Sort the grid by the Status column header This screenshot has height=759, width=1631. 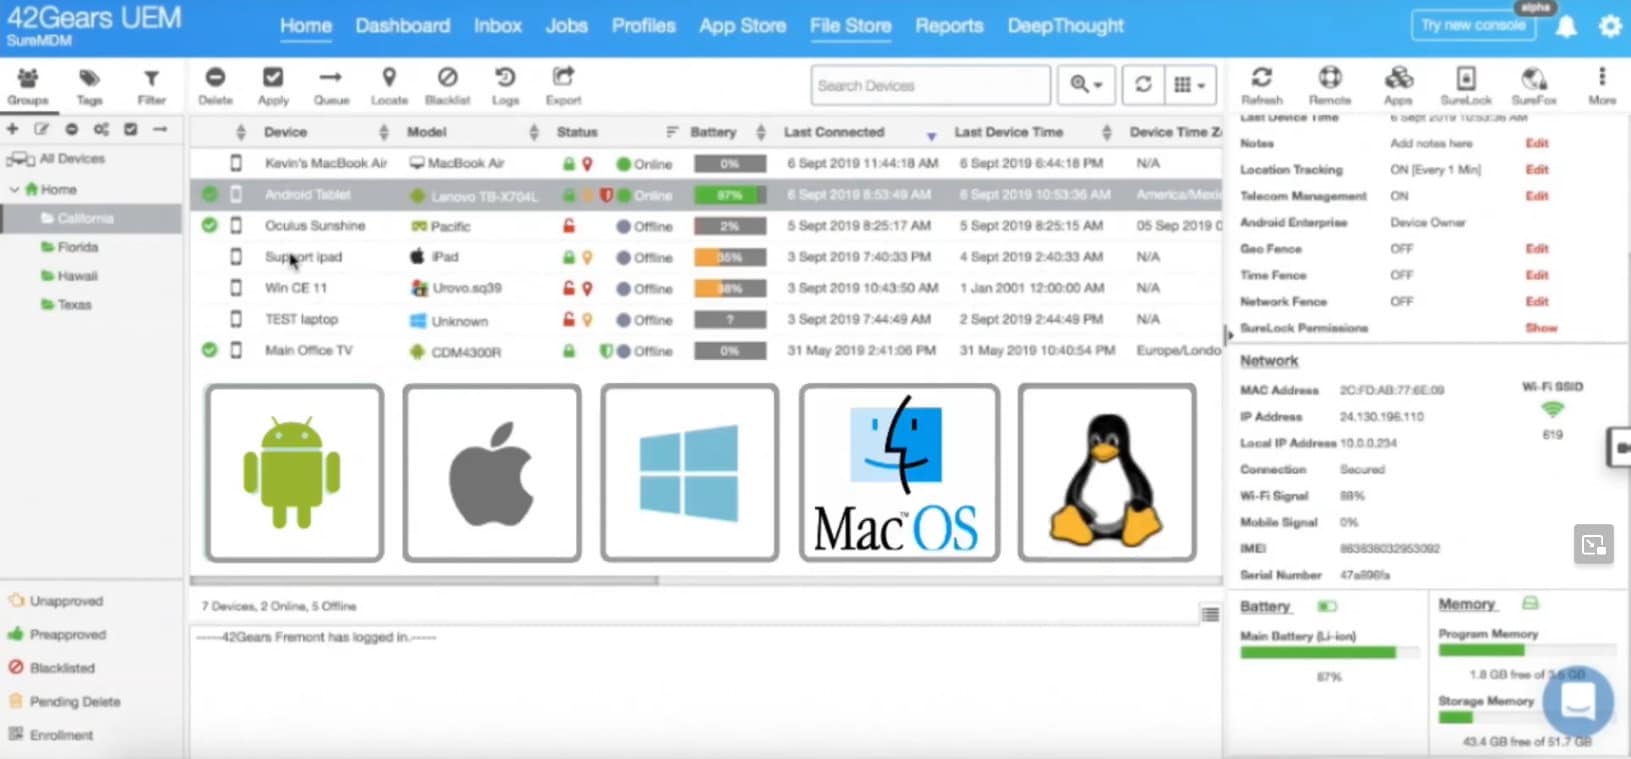tap(577, 132)
